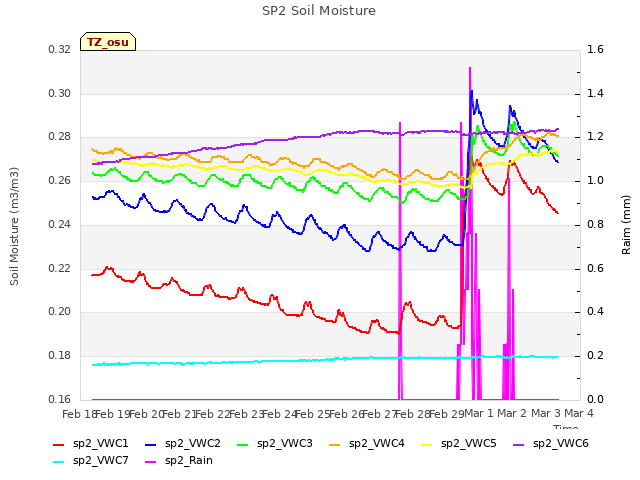Click the tallest magenta rain spike peak
This screenshot has height=480, width=640.
(x=470, y=68)
